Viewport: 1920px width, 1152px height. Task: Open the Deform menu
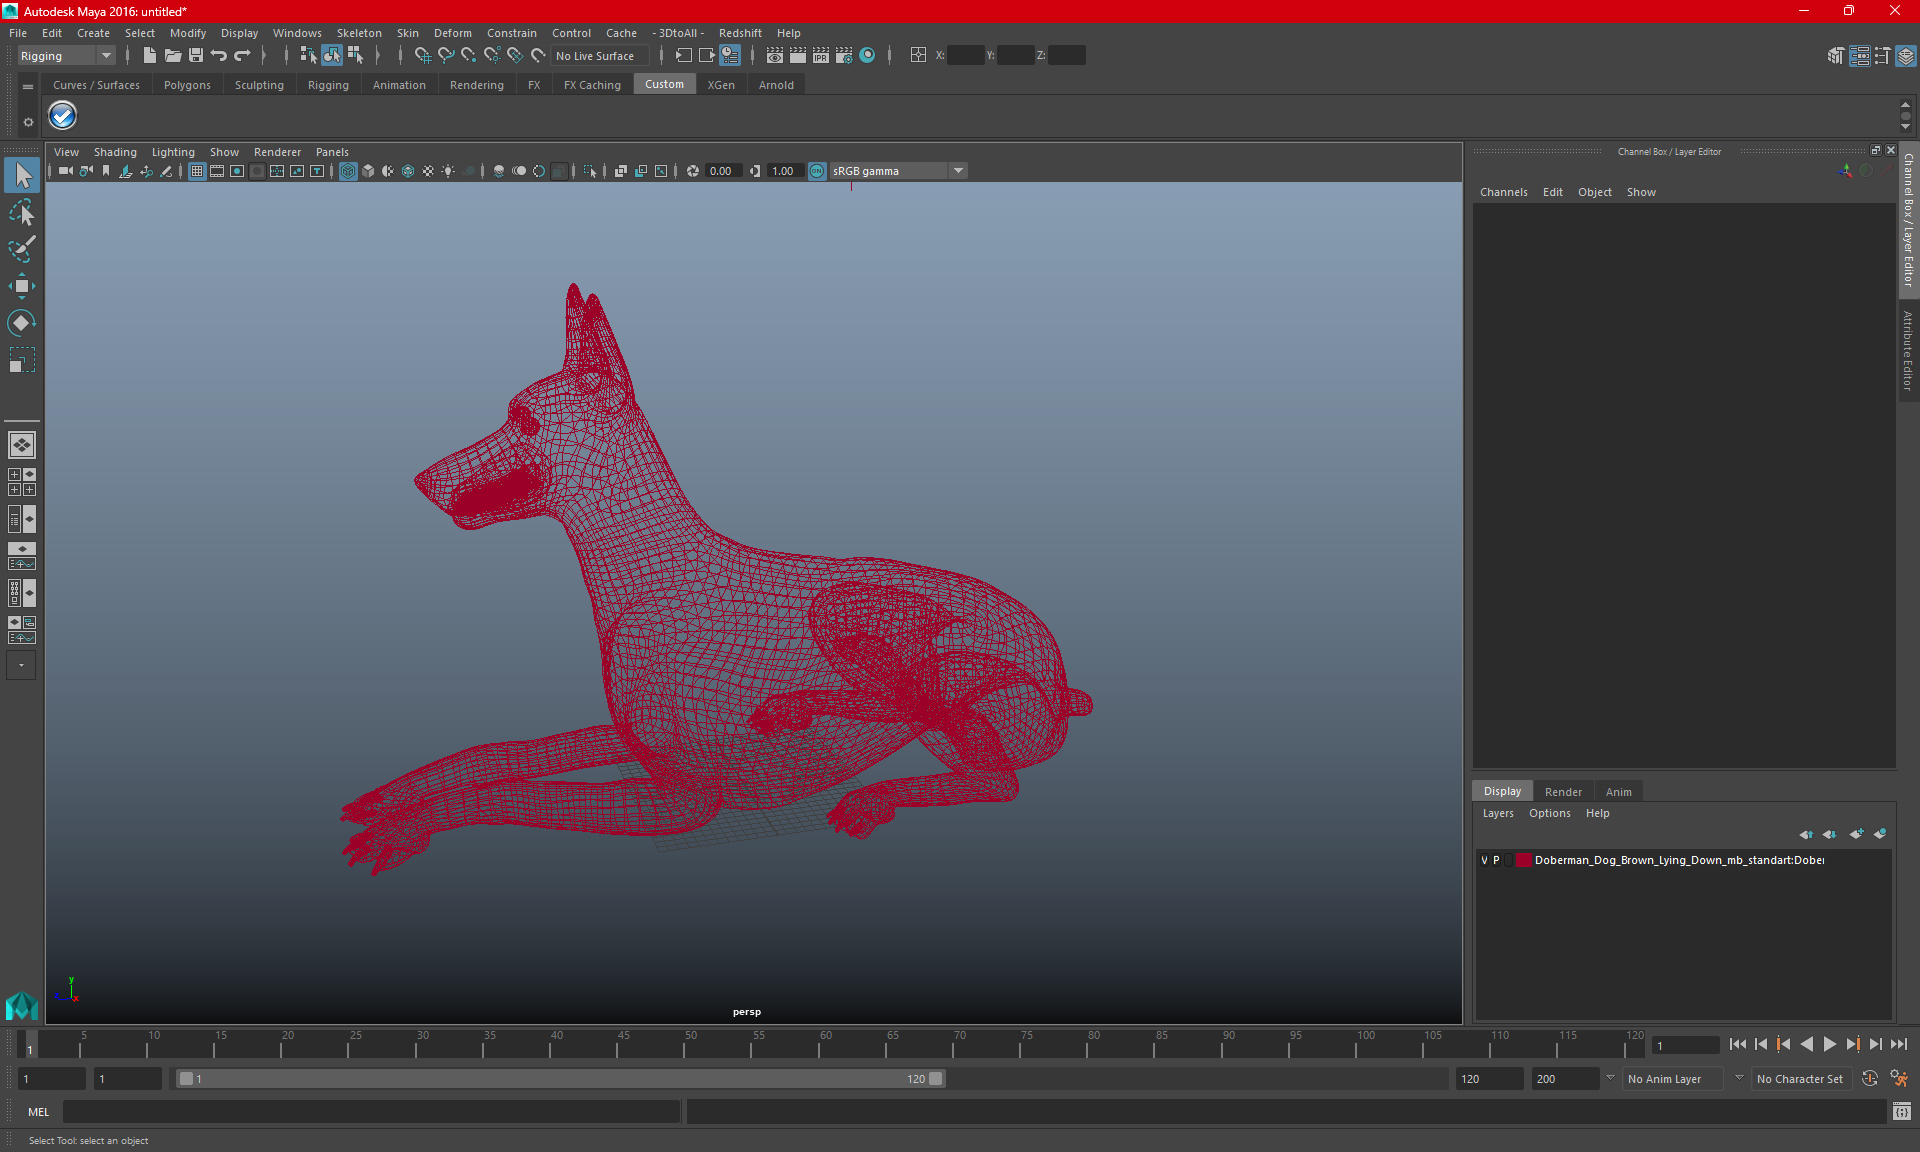(452, 33)
